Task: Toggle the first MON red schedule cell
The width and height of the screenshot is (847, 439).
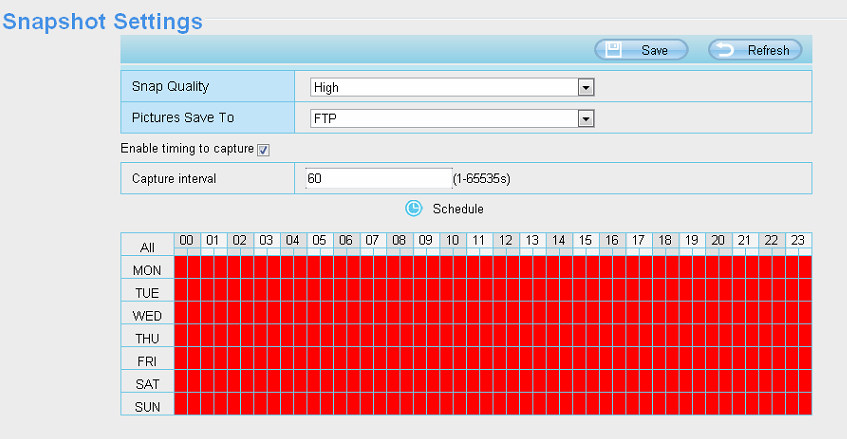Action: click(181, 268)
